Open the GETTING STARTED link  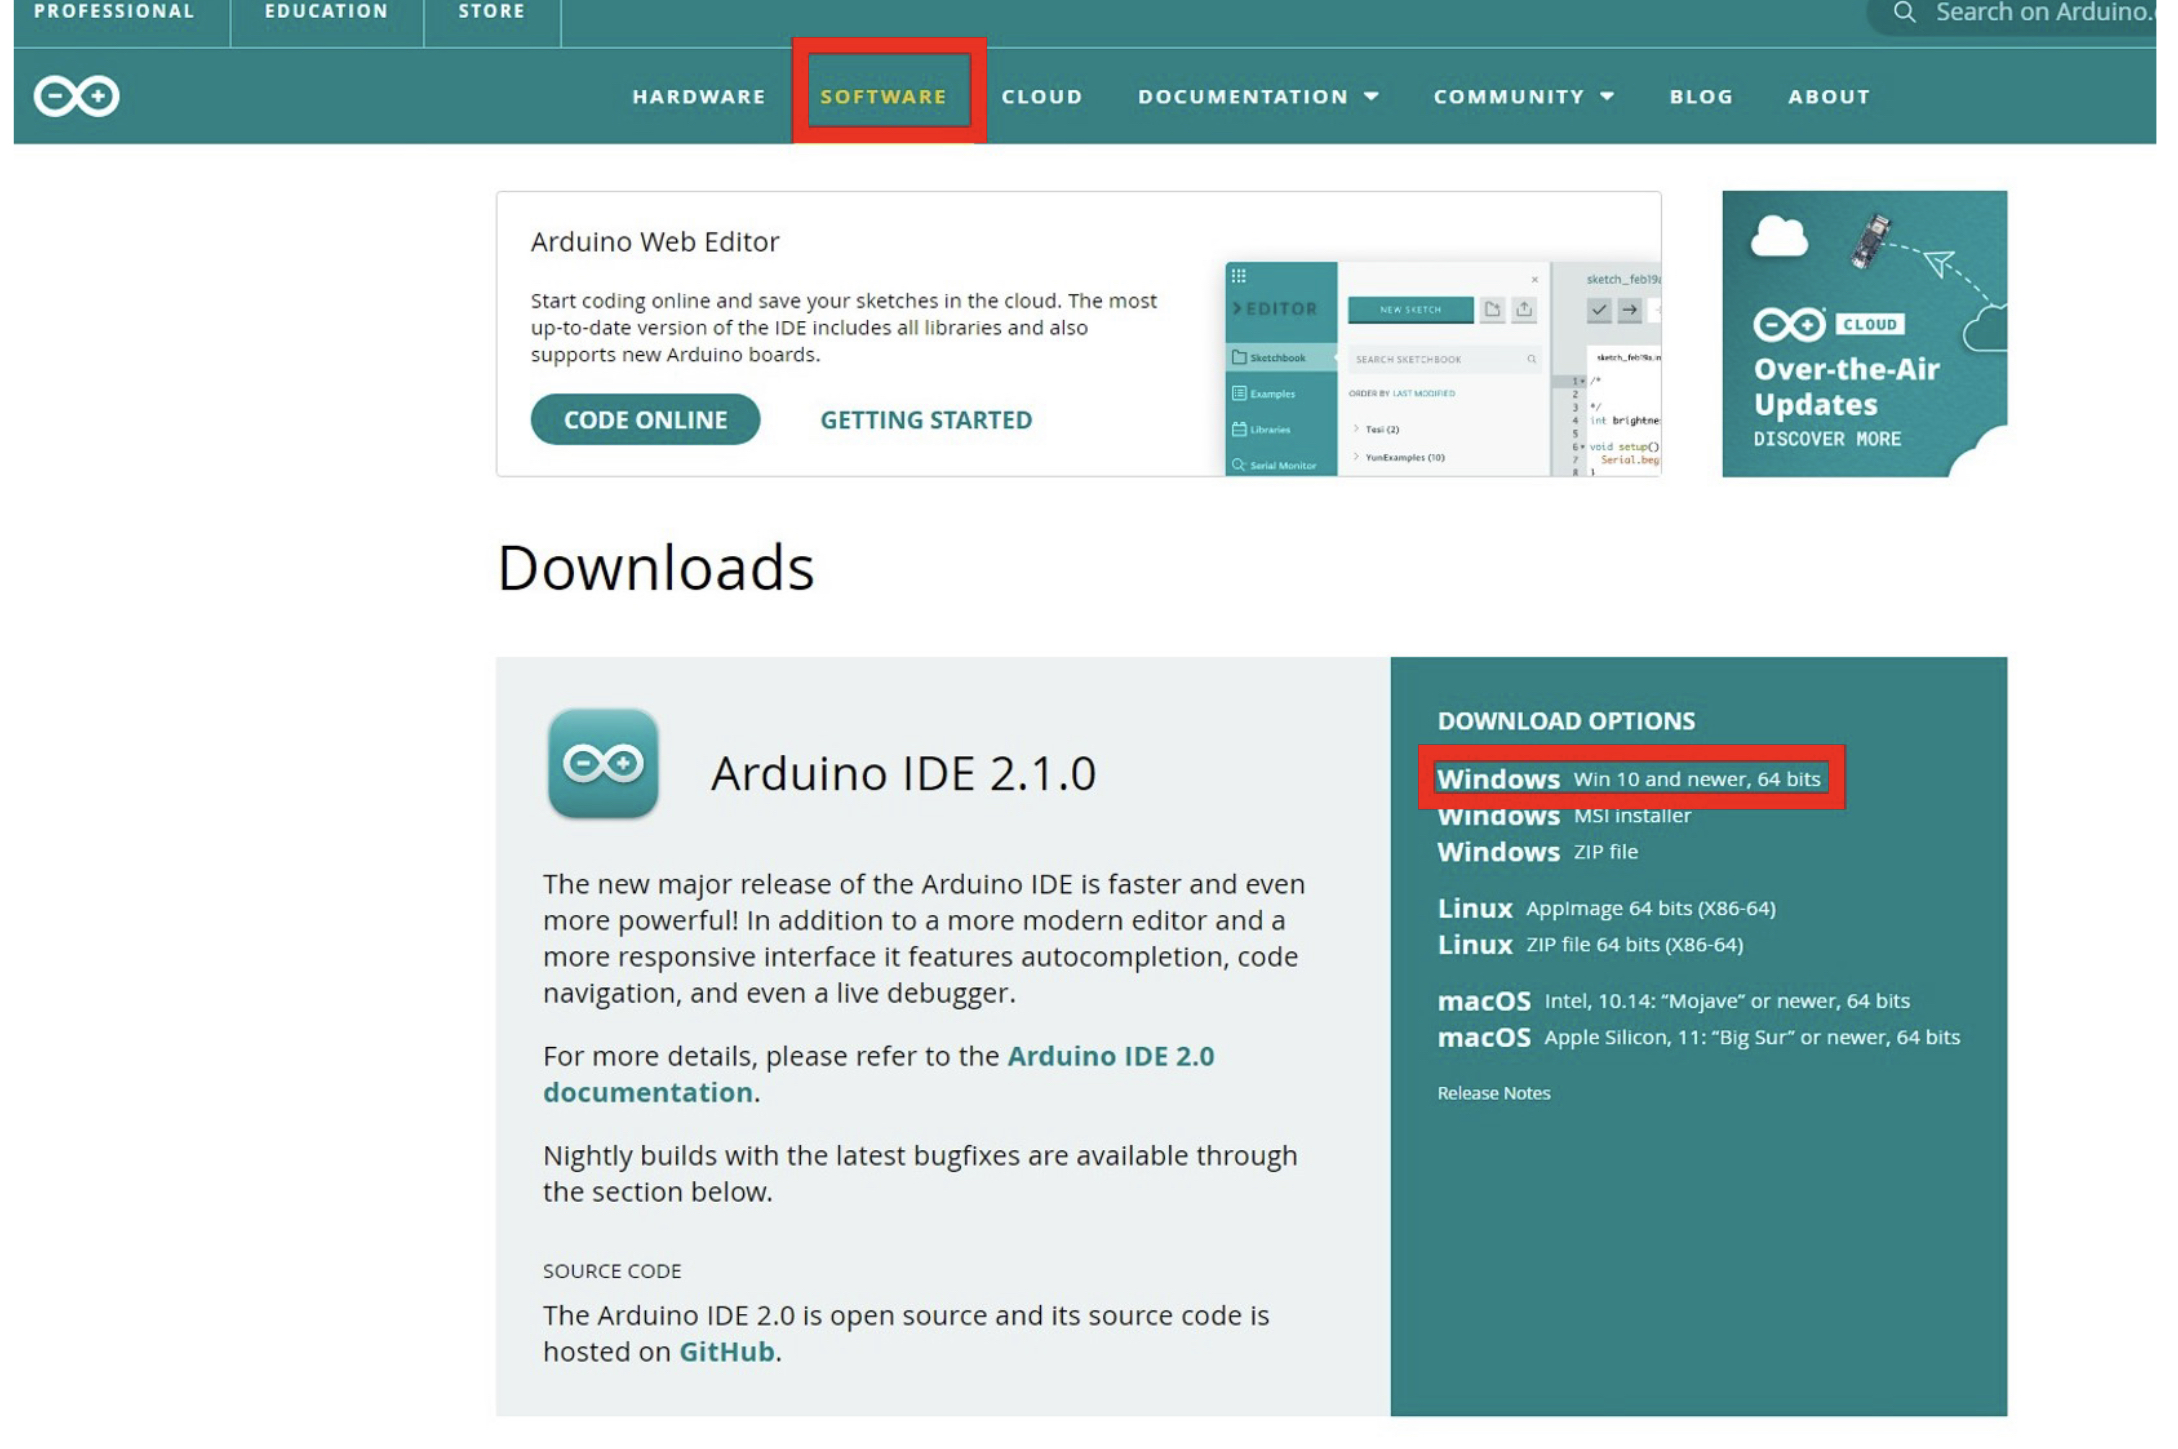coord(926,419)
